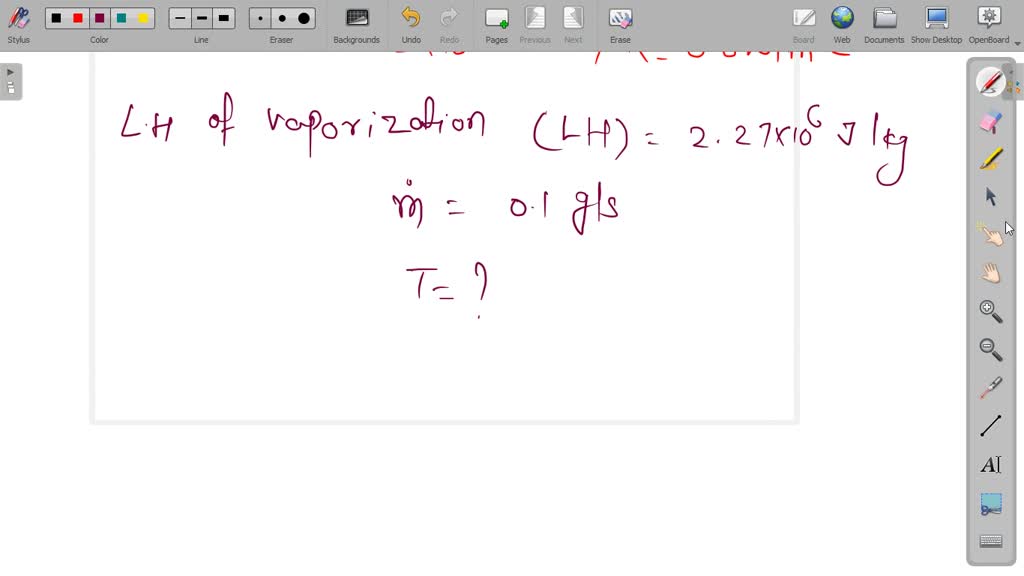Pick the Highlighter tool
The width and height of the screenshot is (1024, 576).
(x=989, y=158)
